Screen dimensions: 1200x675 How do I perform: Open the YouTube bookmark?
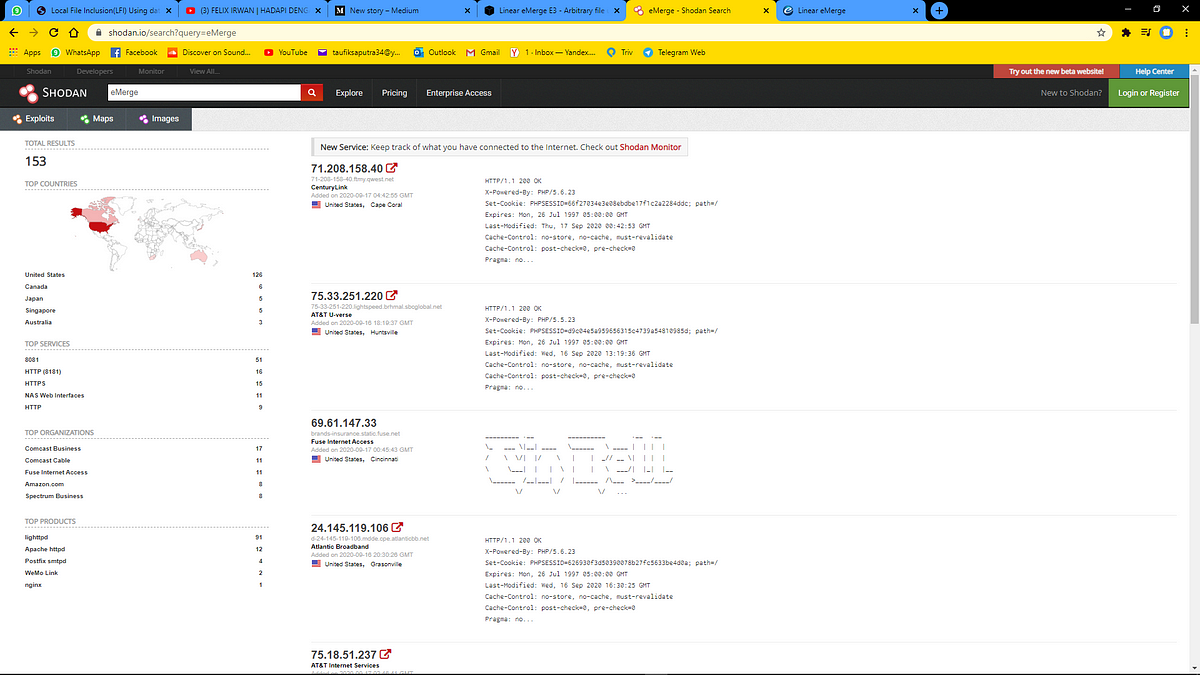(x=285, y=52)
